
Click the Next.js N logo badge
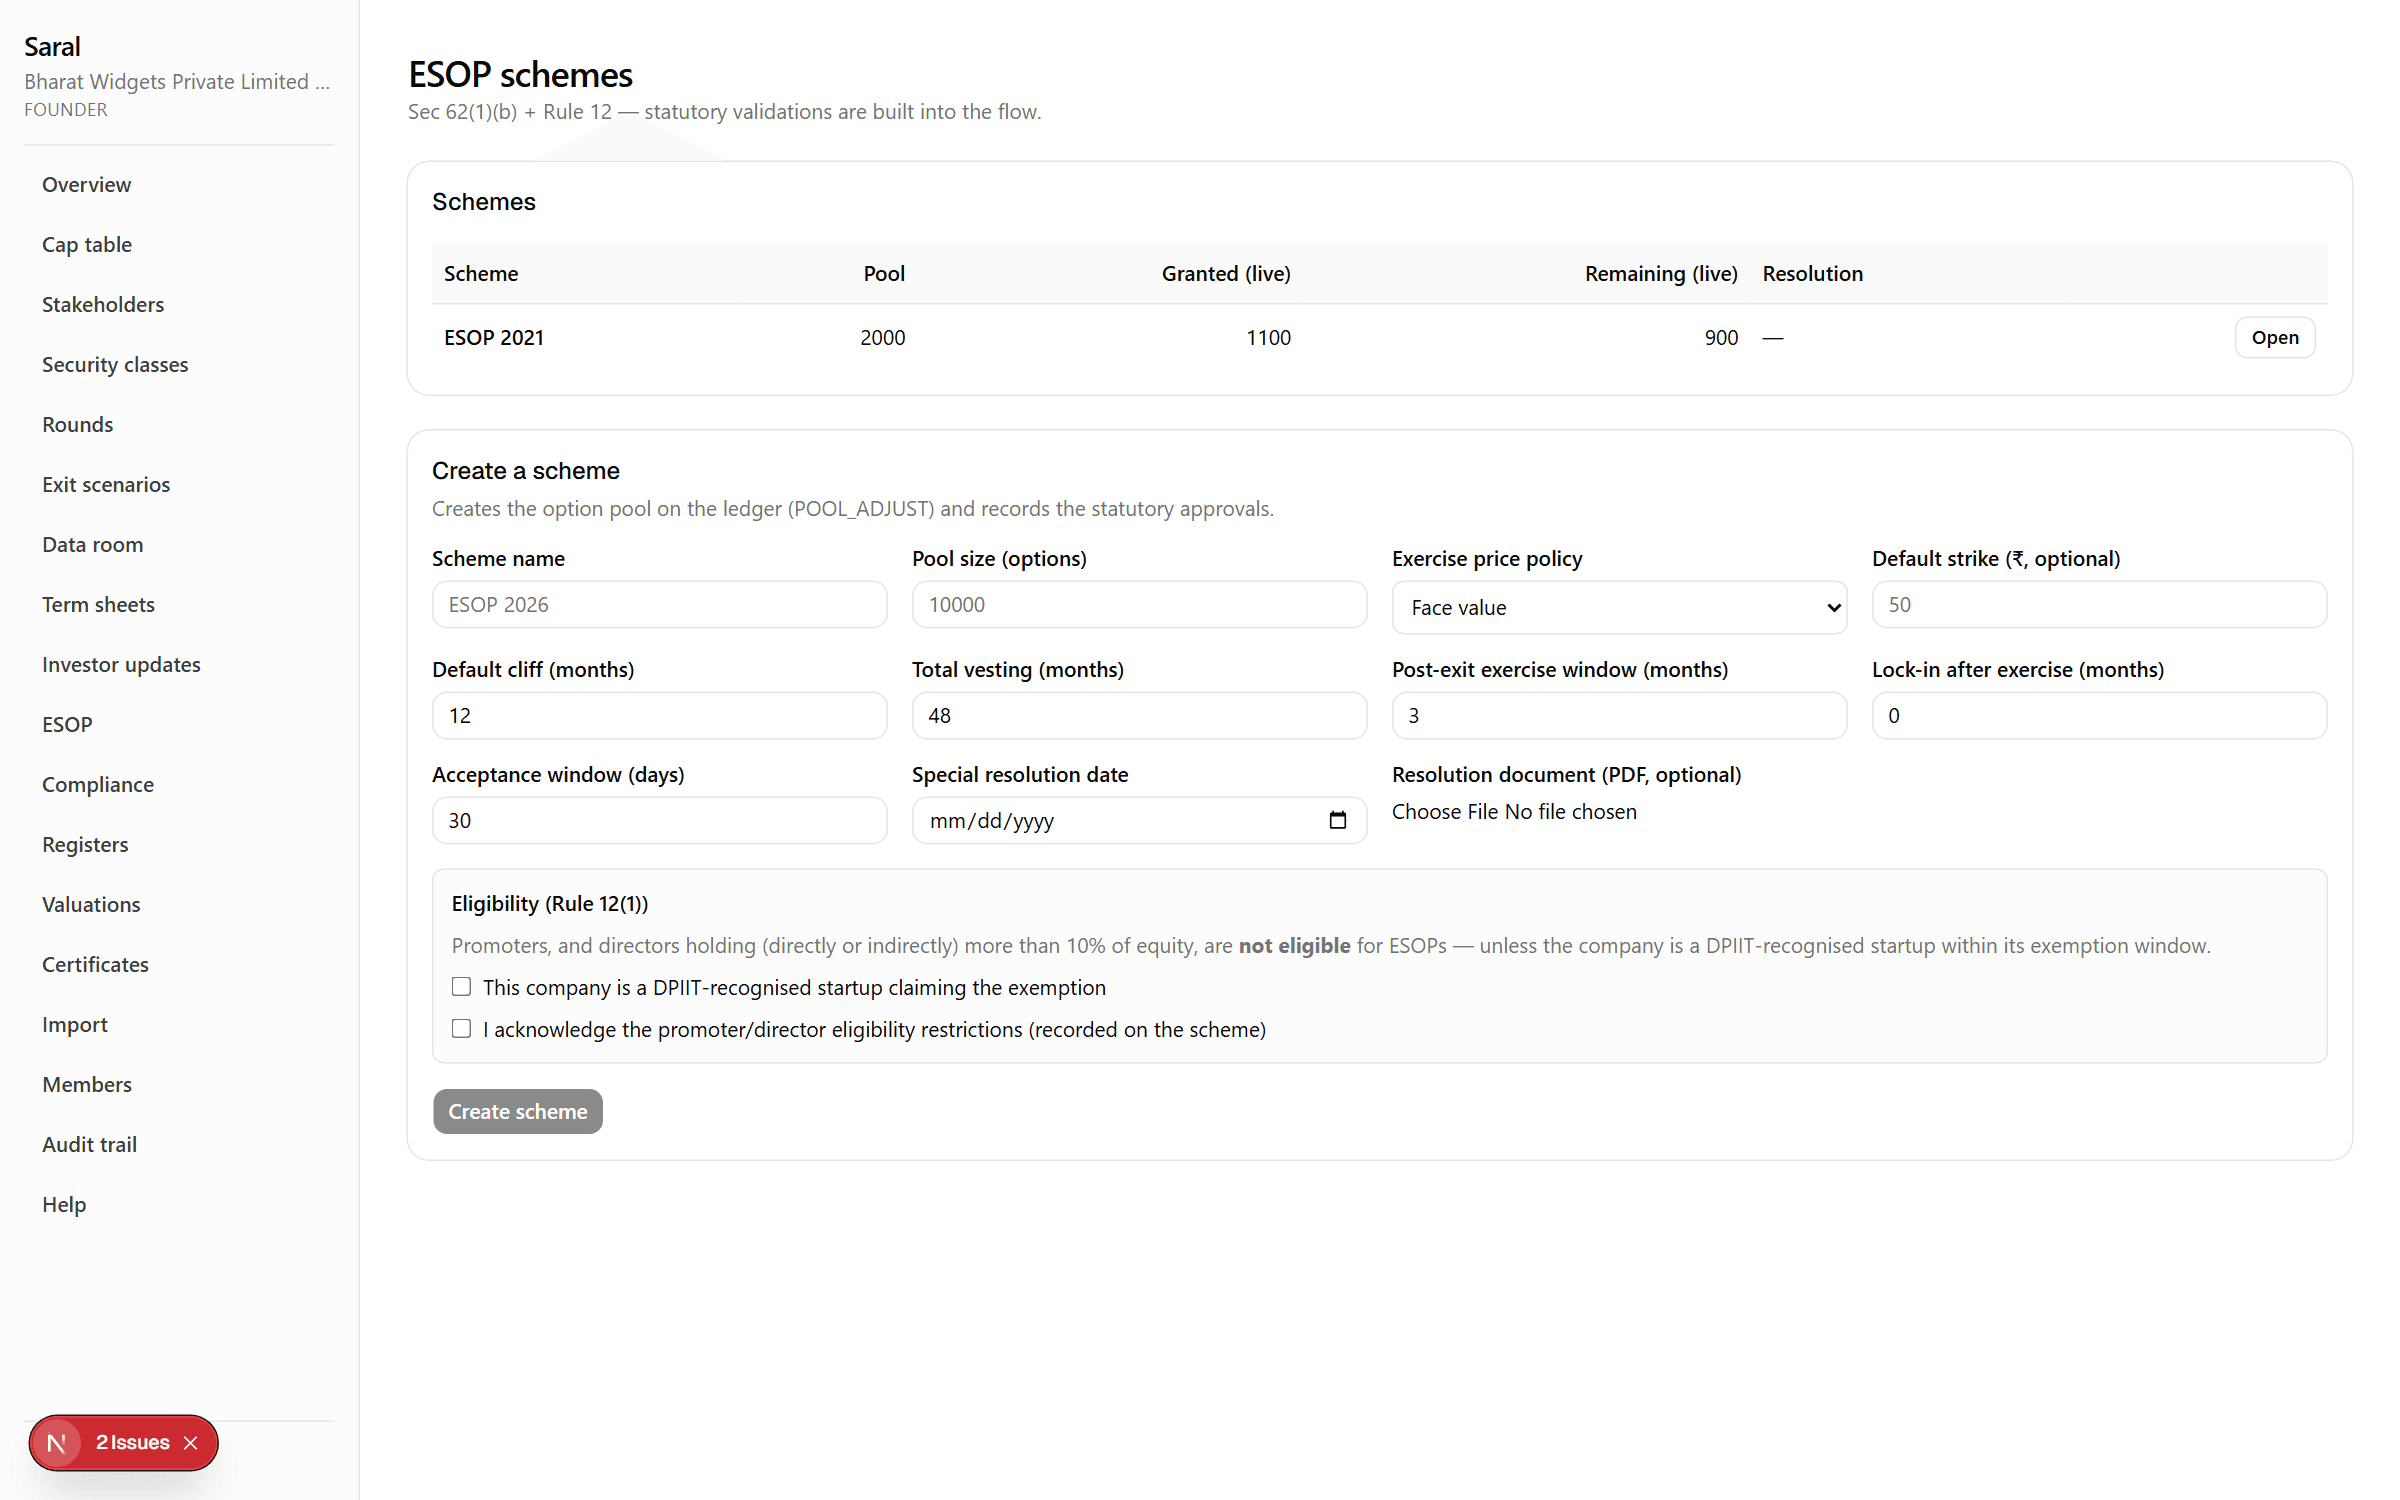pos(57,1443)
